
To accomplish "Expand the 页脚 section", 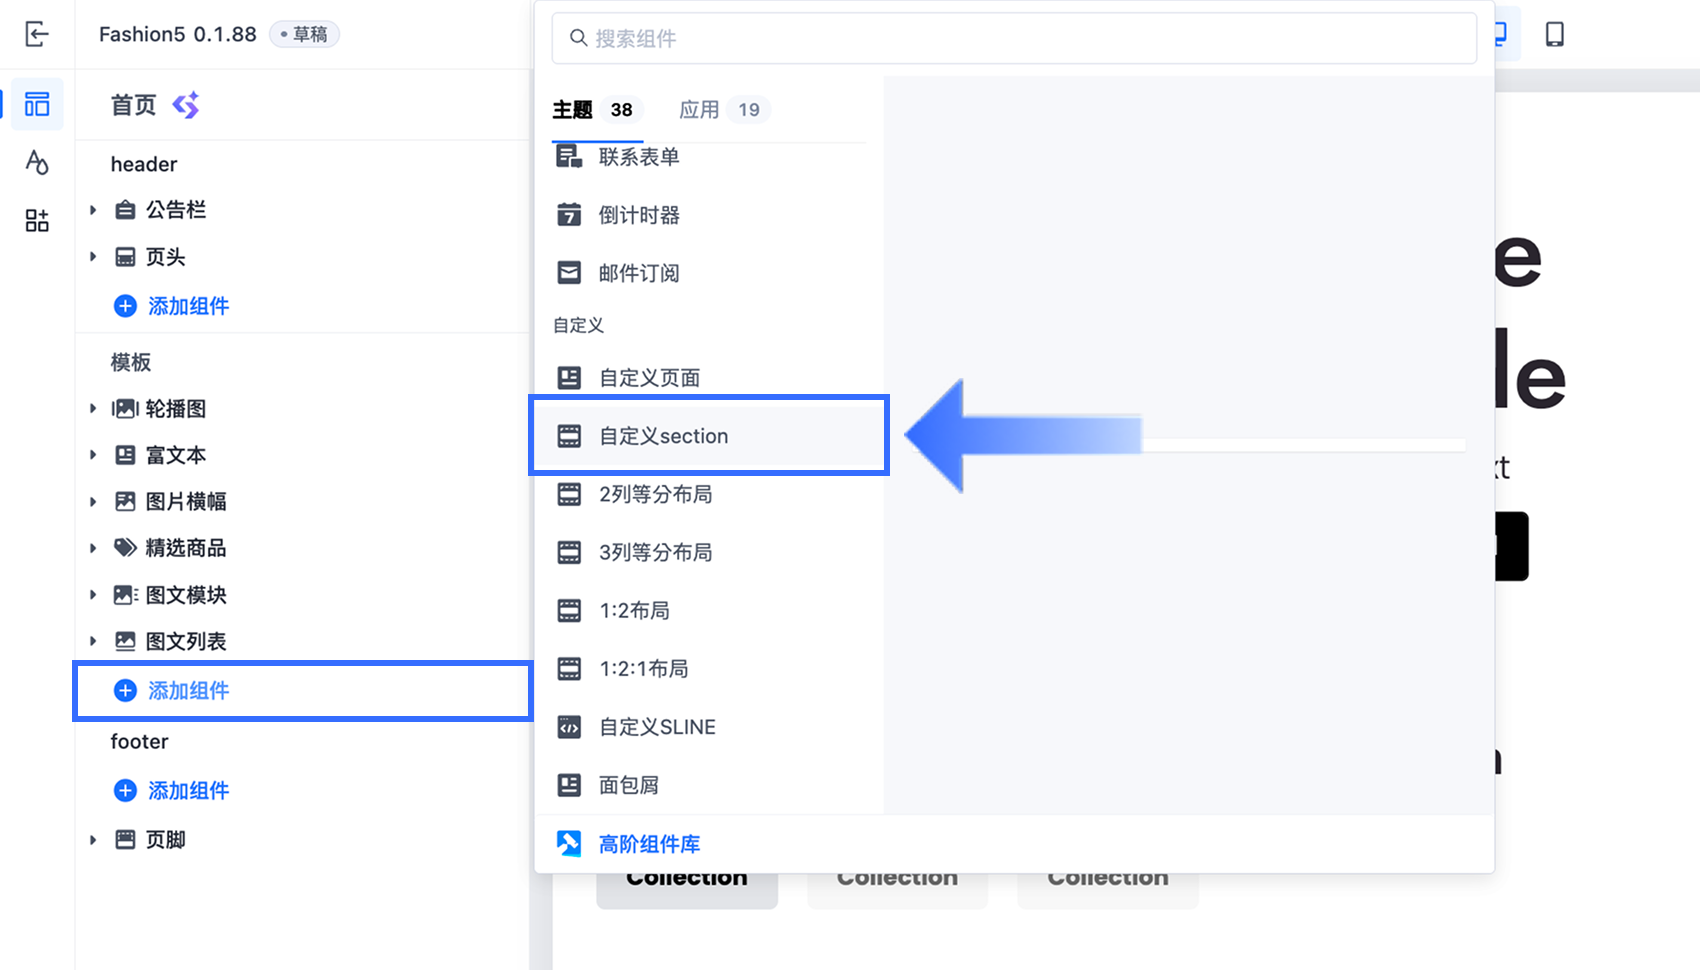I will point(93,840).
